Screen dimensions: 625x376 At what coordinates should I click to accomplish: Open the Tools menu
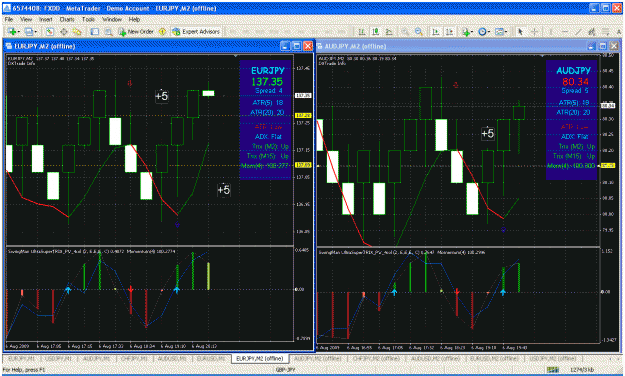point(88,19)
